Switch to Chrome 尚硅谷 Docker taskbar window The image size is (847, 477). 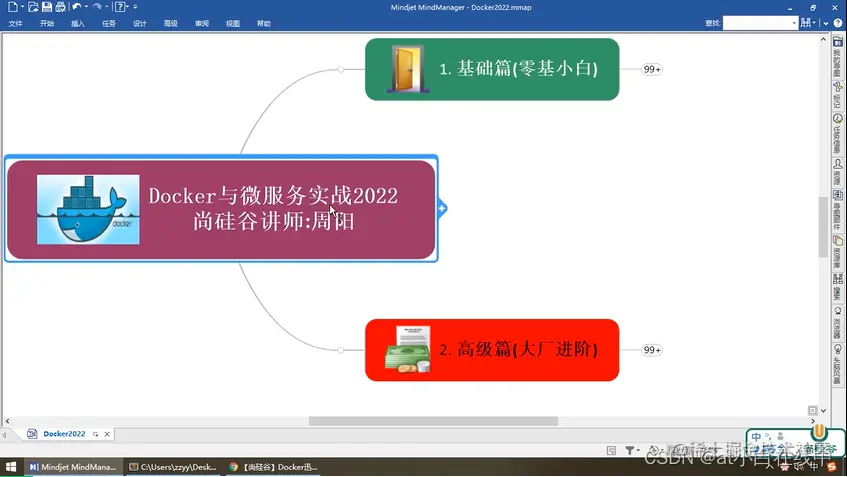click(273, 467)
